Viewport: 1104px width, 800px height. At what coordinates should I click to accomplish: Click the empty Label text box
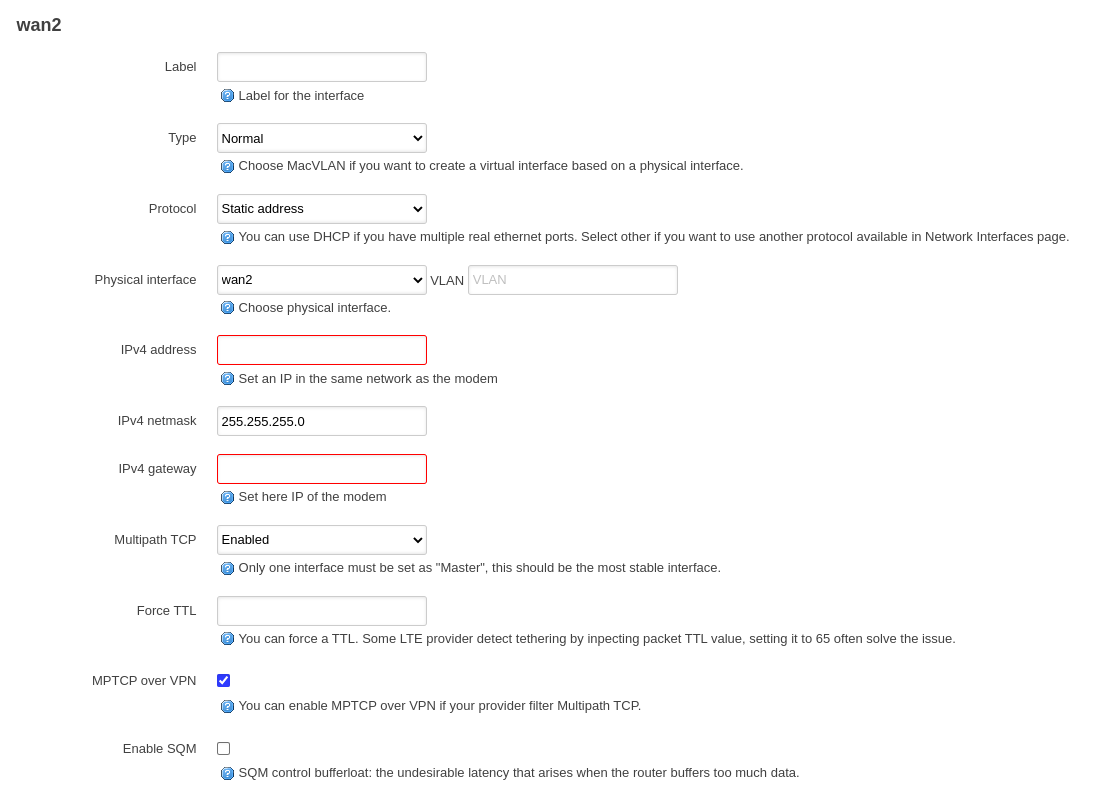[321, 67]
